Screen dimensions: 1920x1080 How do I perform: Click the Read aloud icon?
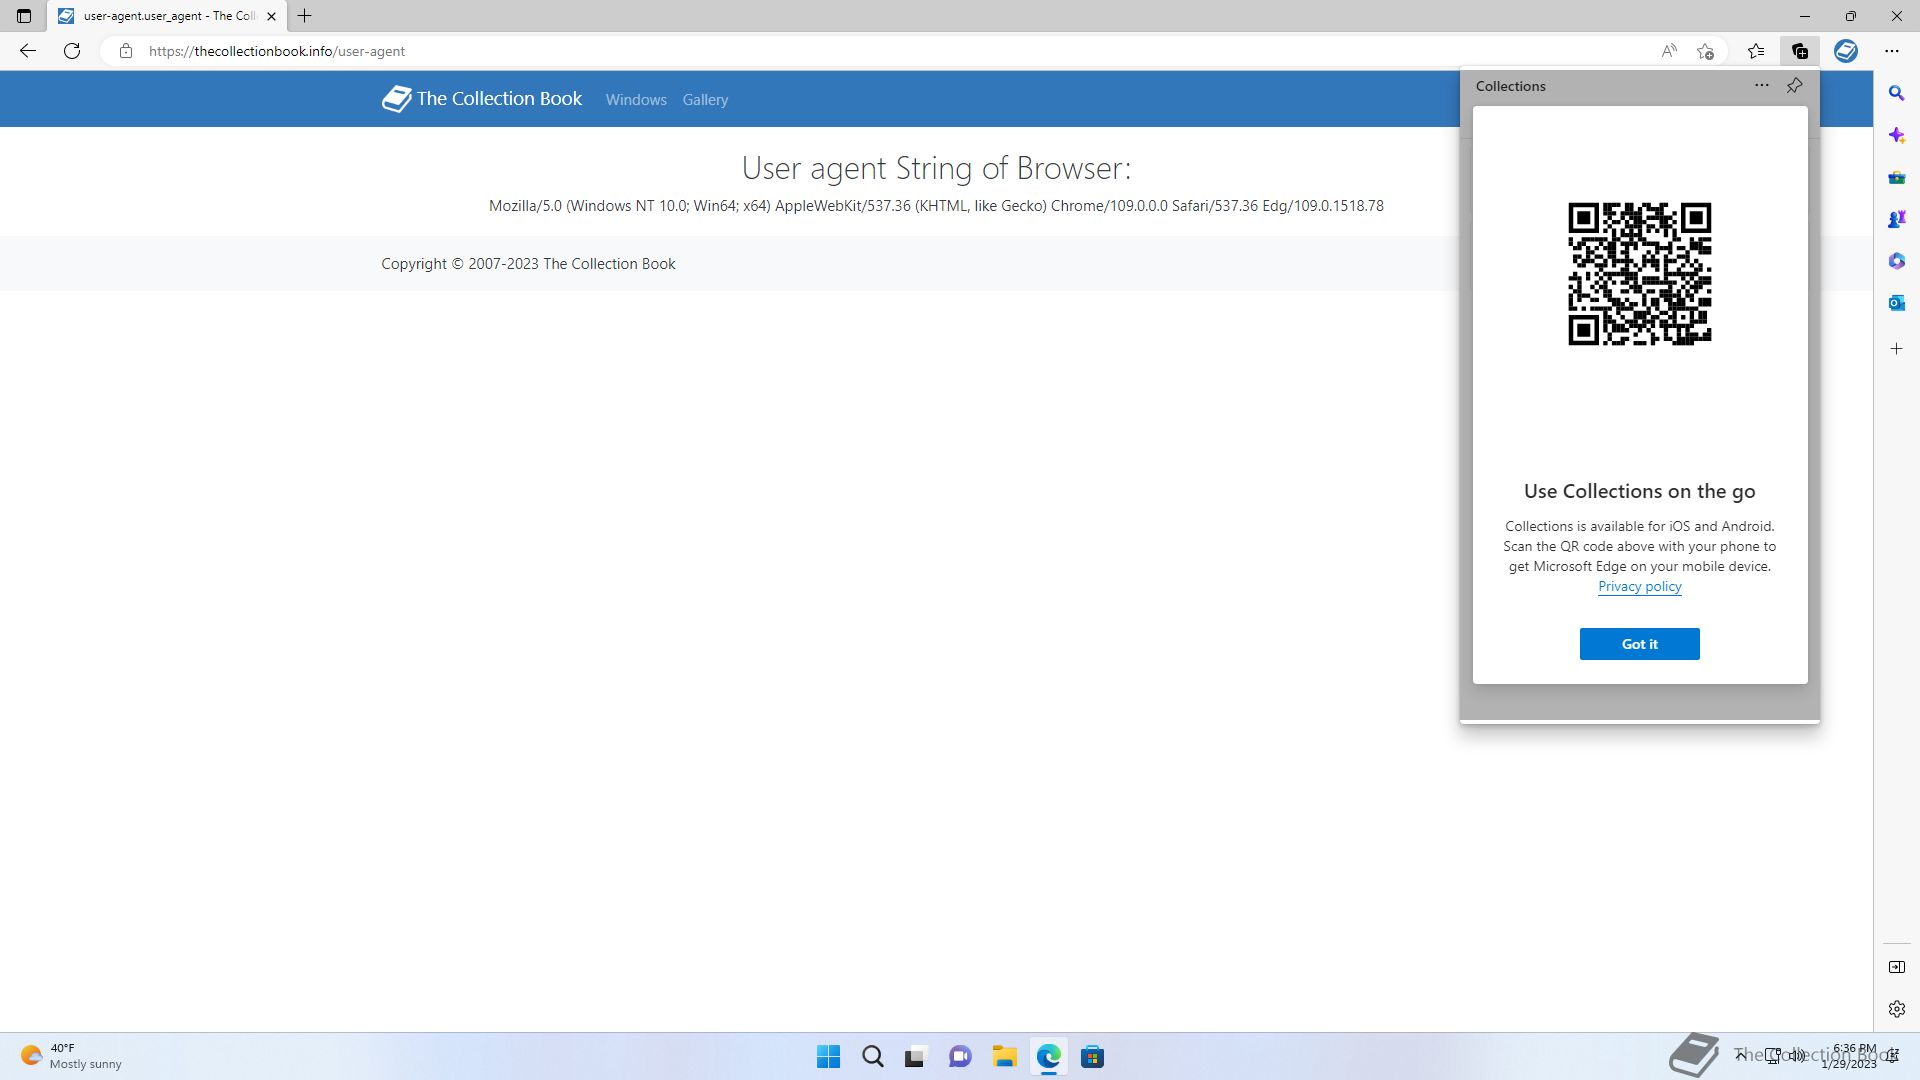[x=1669, y=51]
